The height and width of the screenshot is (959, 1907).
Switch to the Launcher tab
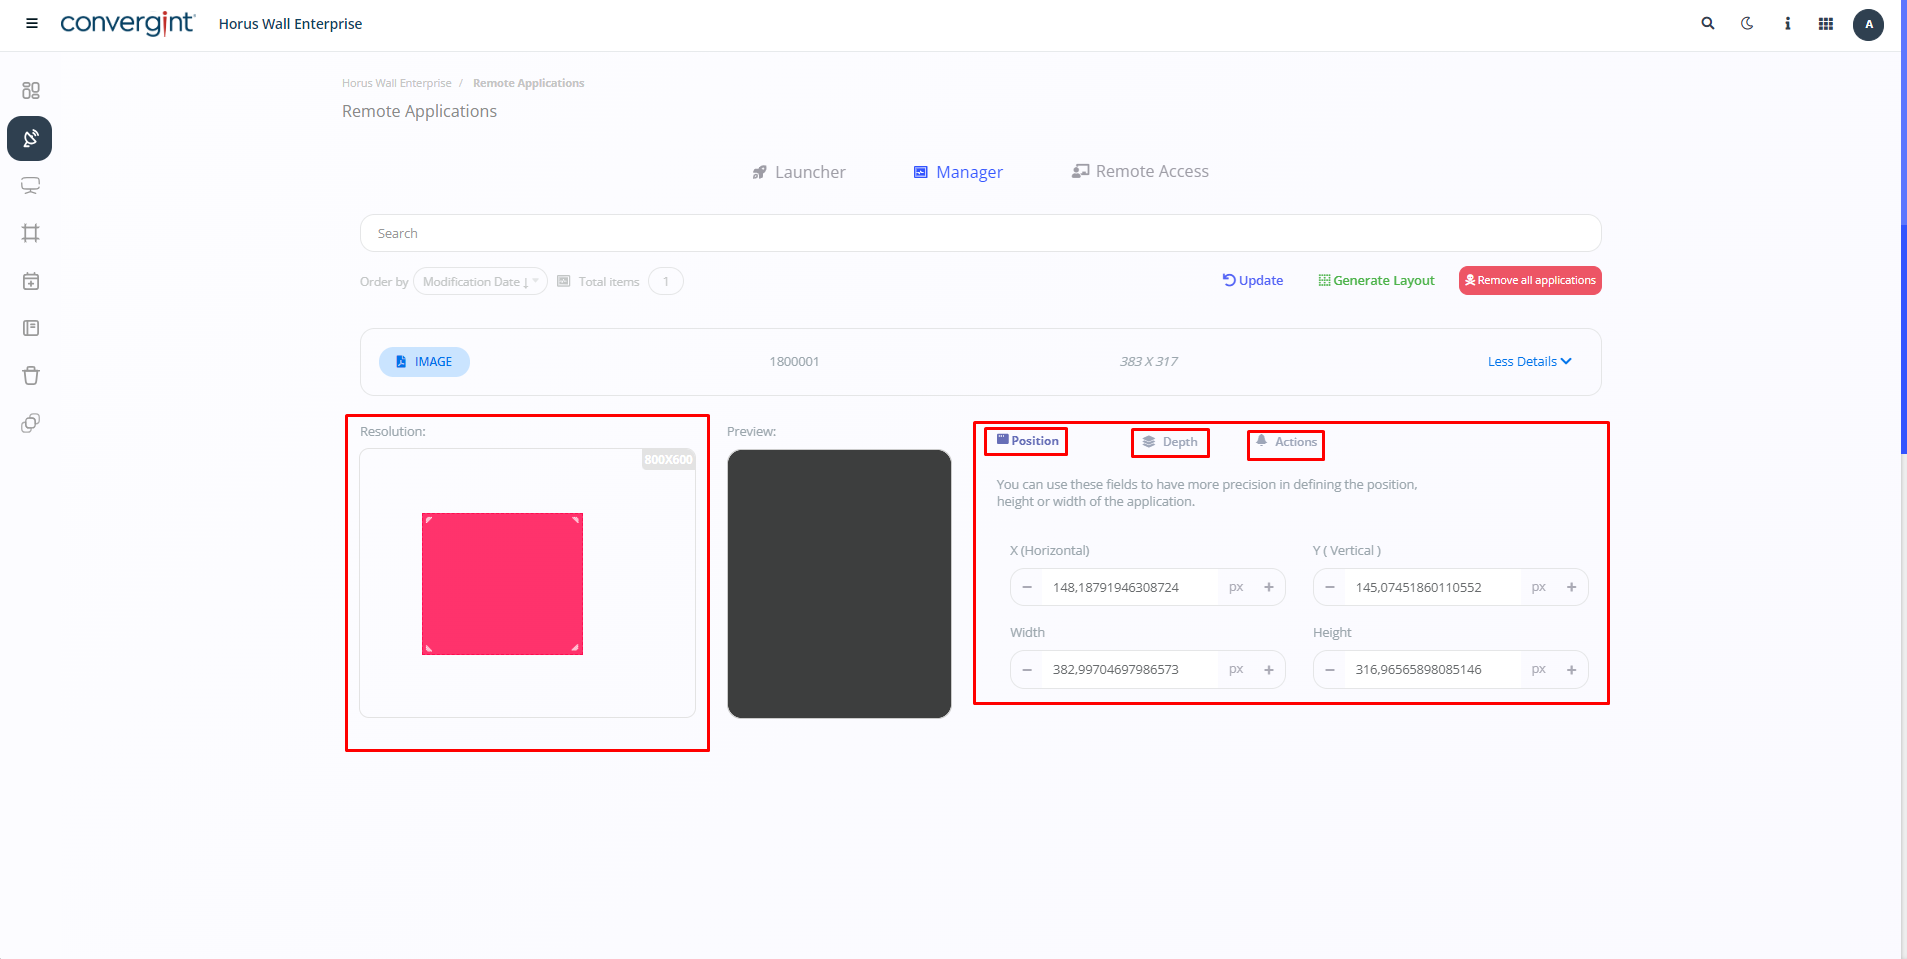pos(799,172)
